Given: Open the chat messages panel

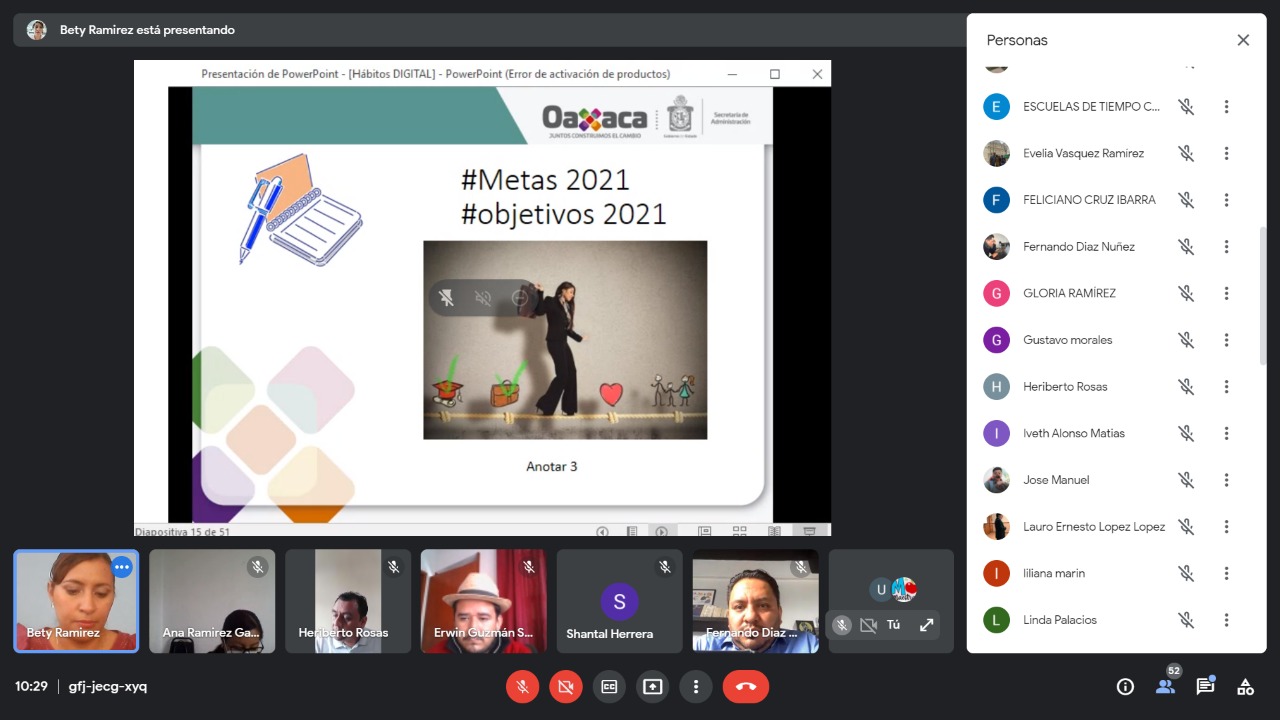Looking at the screenshot, I should [x=1205, y=686].
